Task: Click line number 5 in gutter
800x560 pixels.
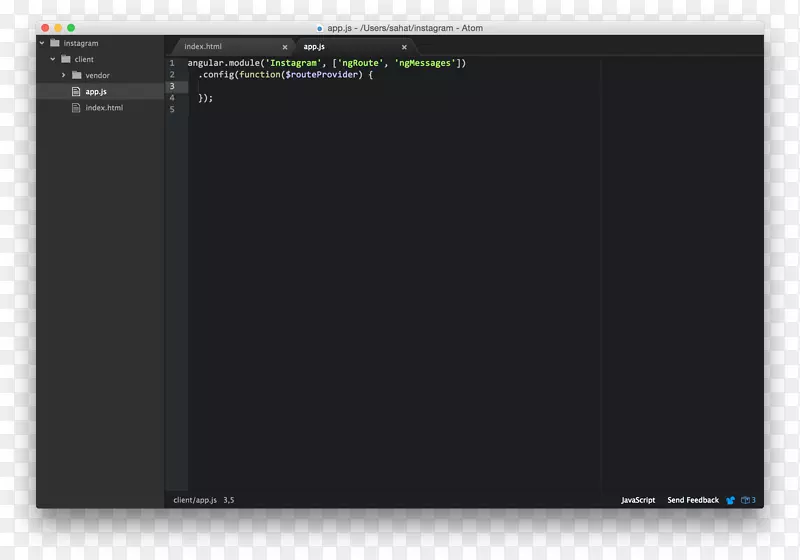Action: (x=172, y=110)
